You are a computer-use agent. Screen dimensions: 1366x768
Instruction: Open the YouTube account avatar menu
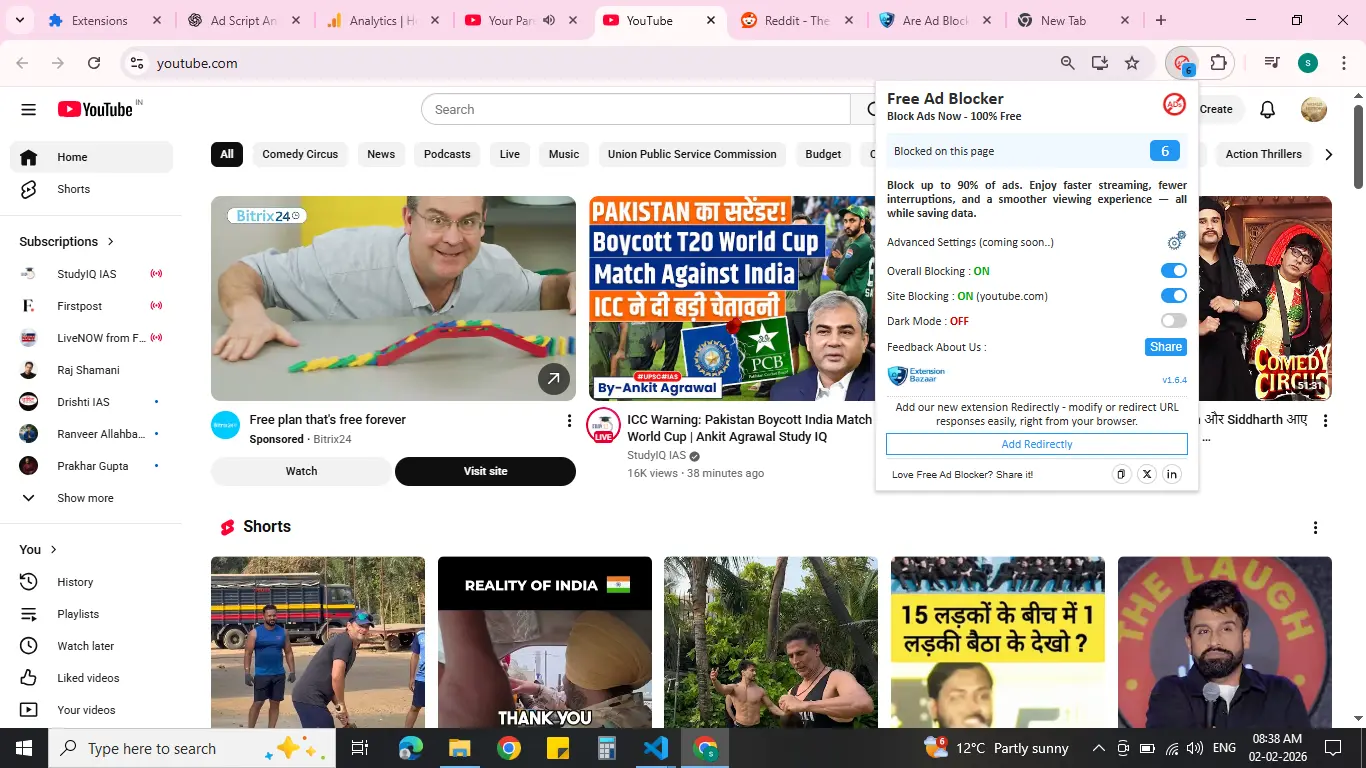pos(1313,110)
